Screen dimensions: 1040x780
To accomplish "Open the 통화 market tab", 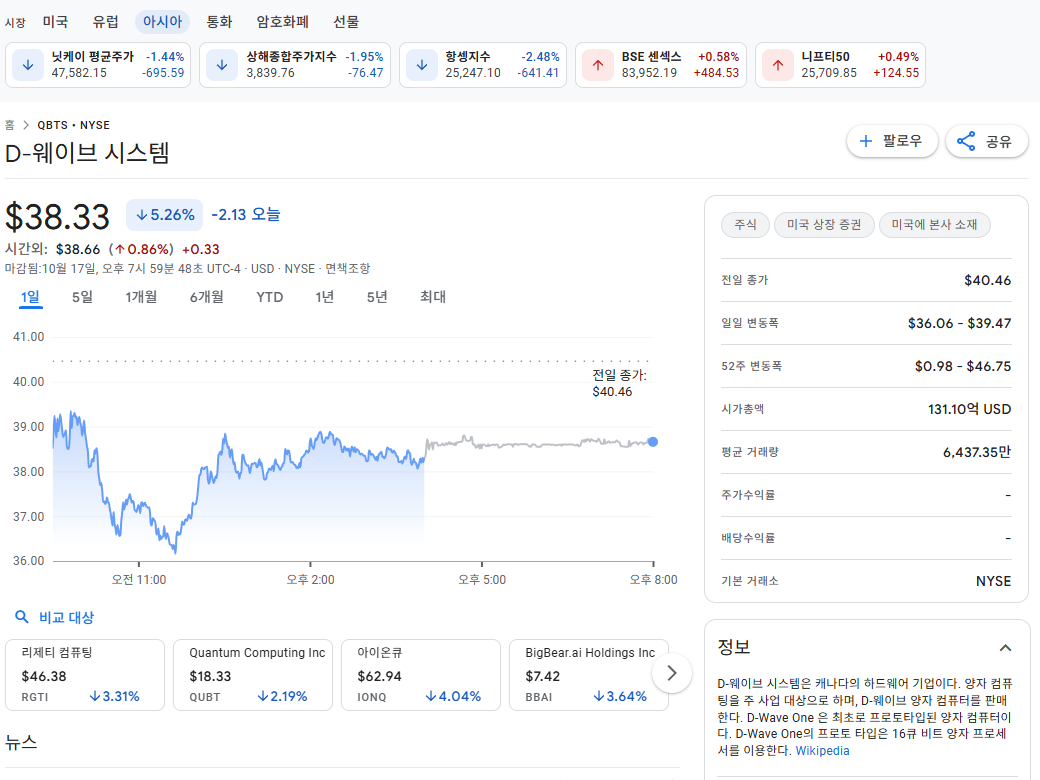I will tap(219, 22).
